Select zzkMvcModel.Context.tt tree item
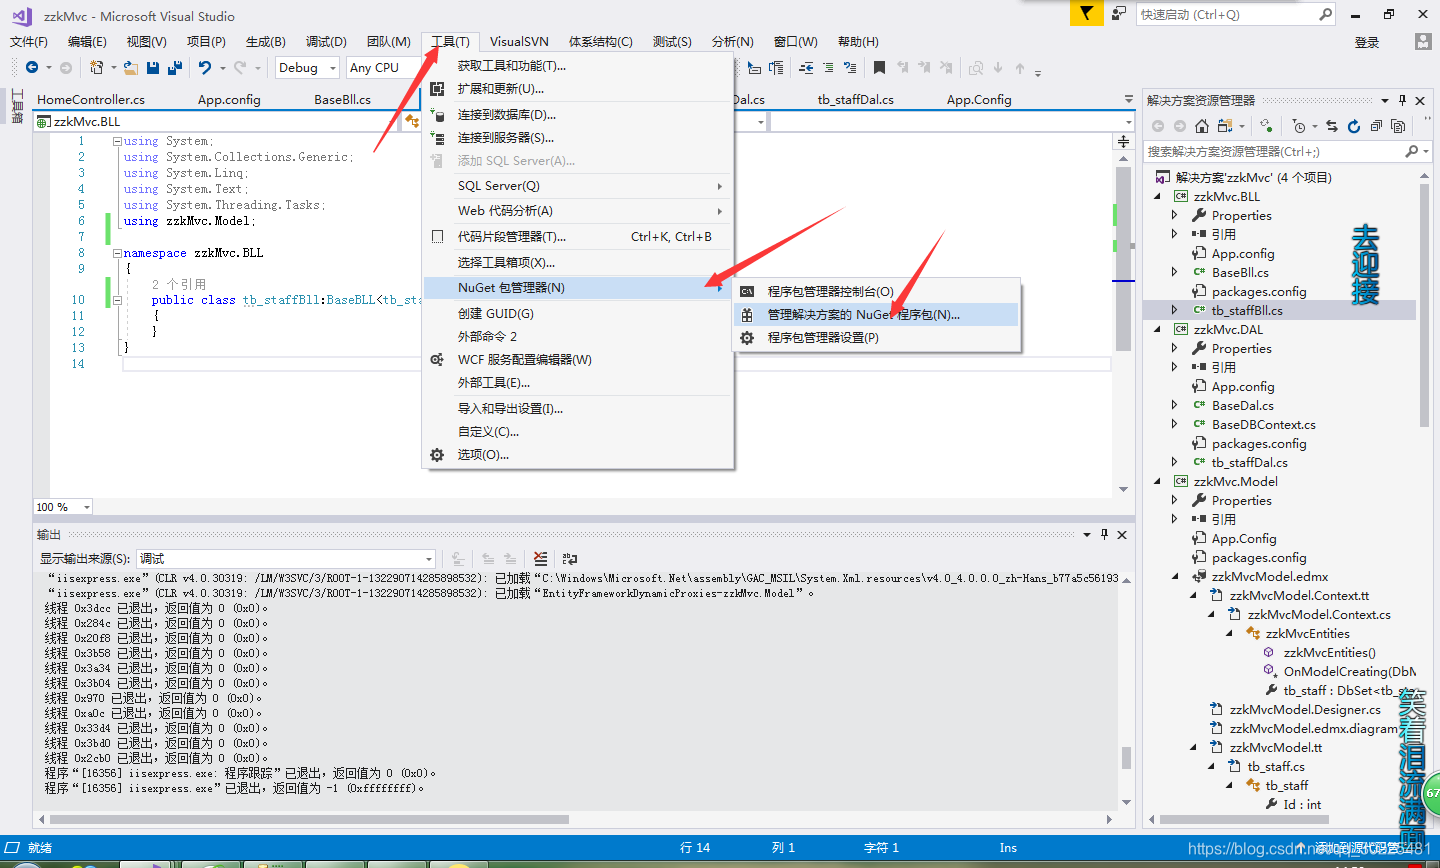 [1299, 596]
